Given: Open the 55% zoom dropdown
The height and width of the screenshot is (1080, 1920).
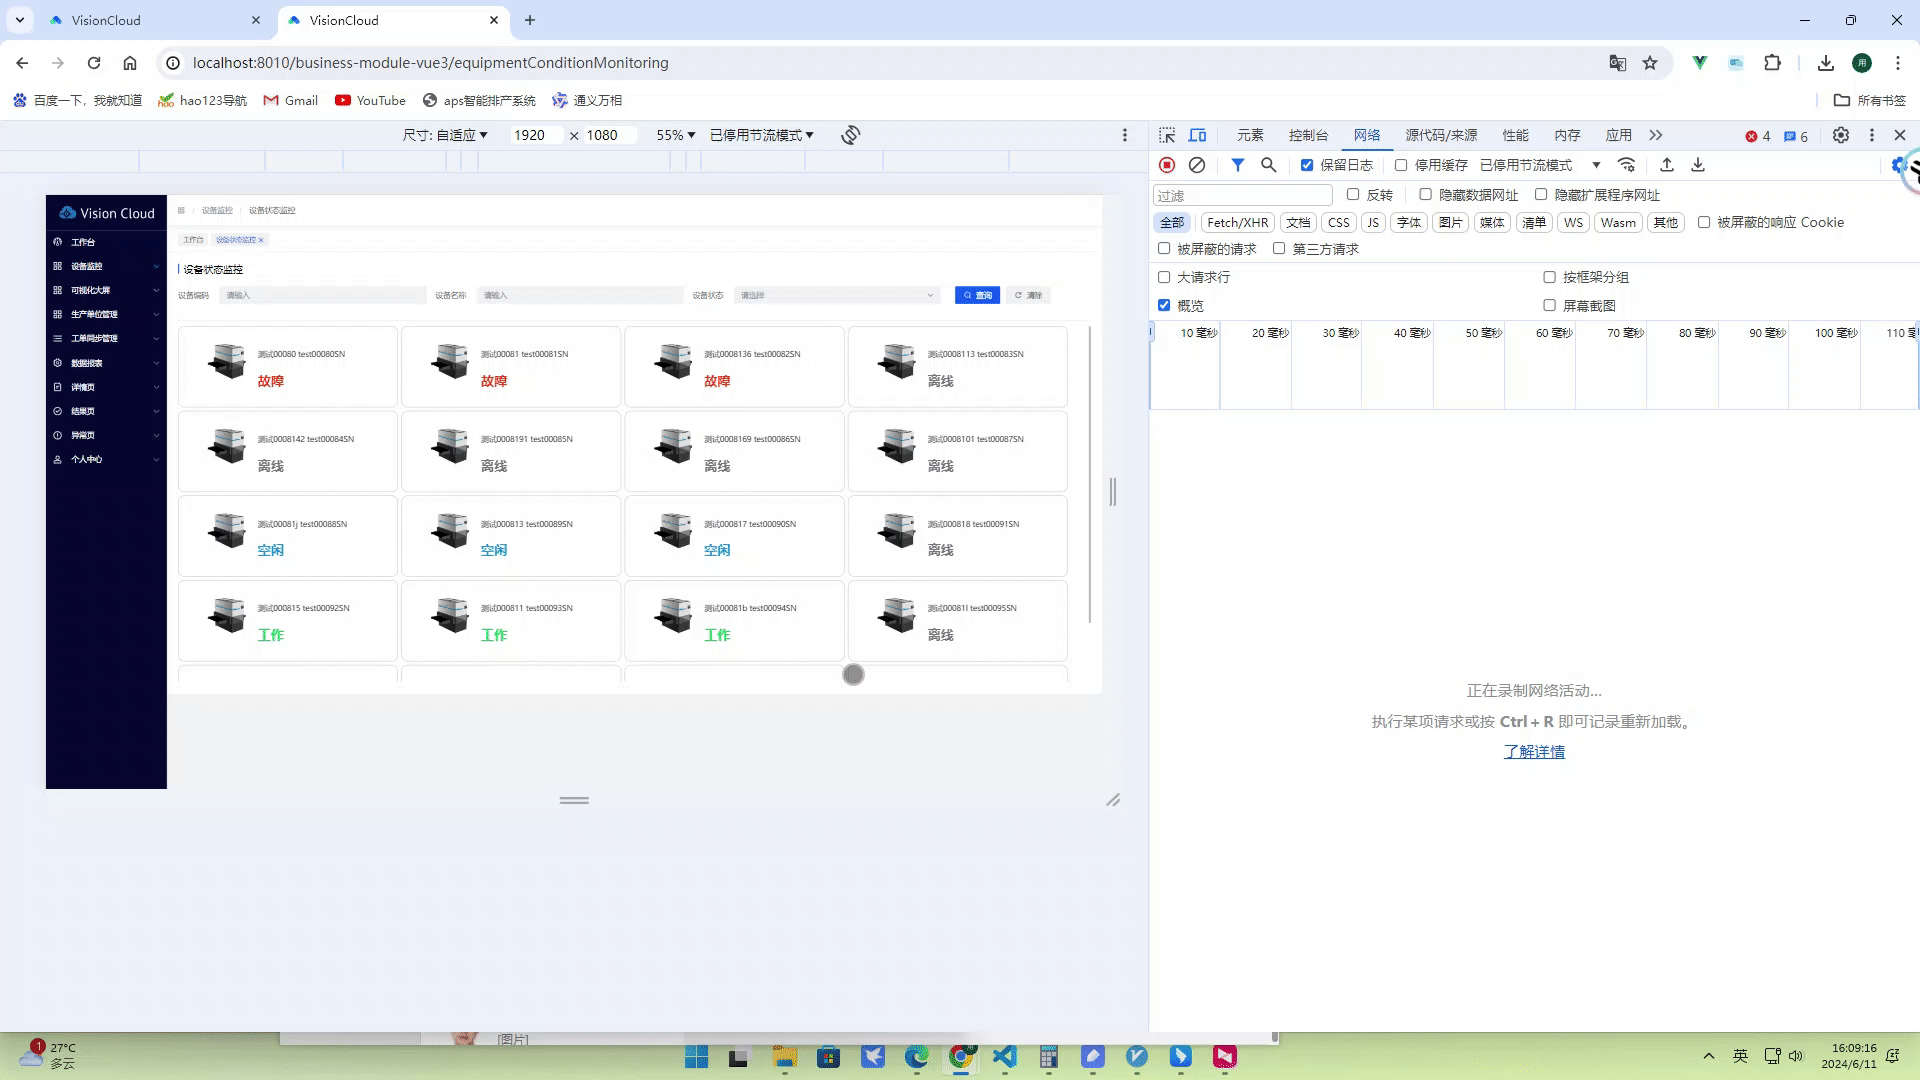Looking at the screenshot, I should (x=676, y=135).
